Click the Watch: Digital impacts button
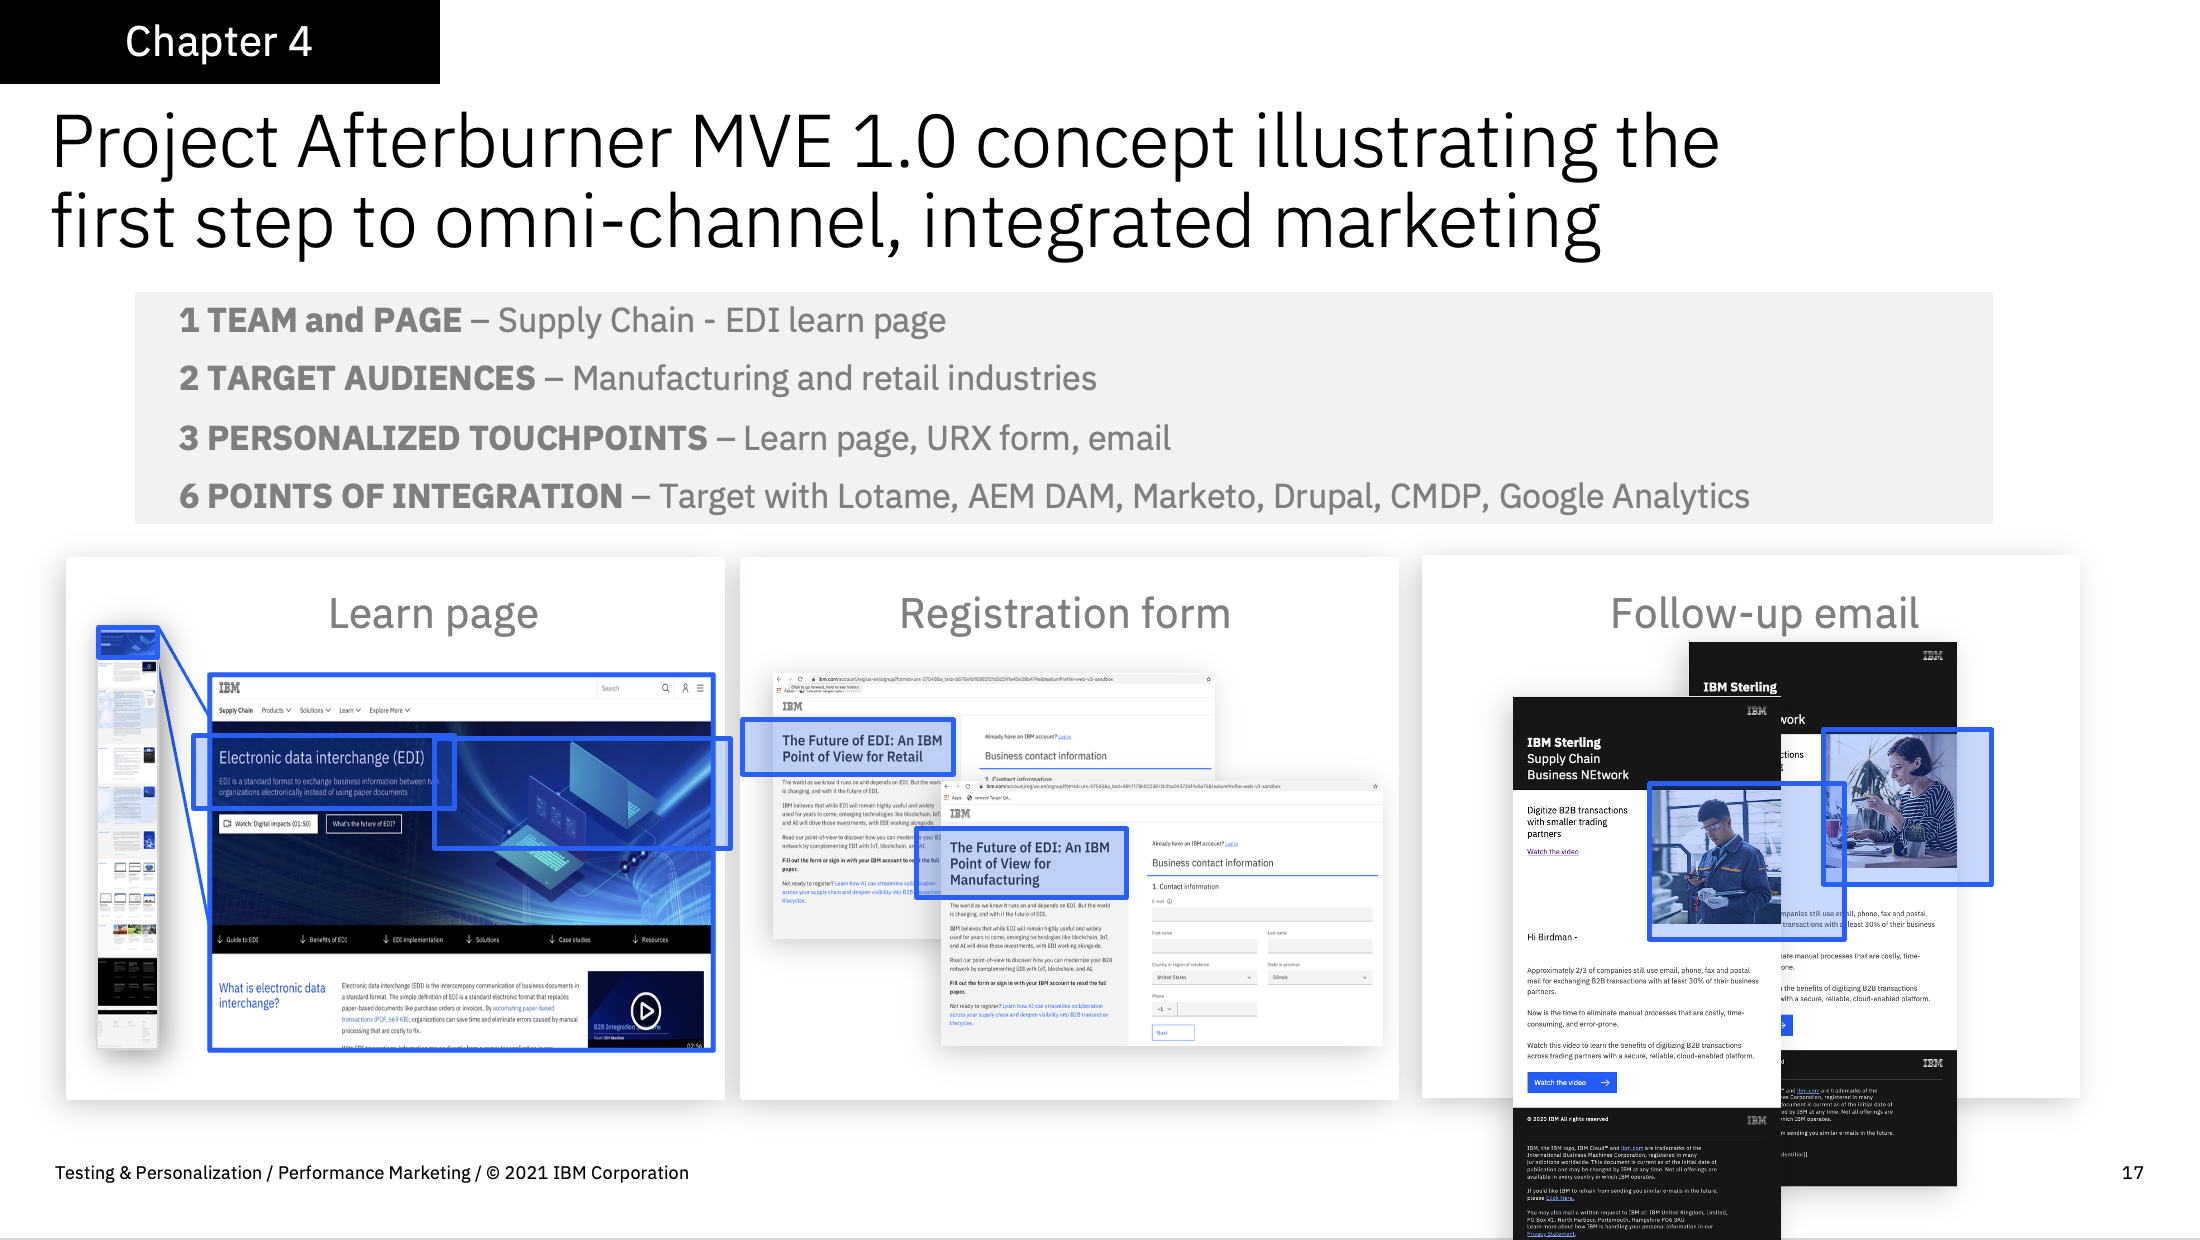Screen dimensions: 2200x1240 coord(267,824)
